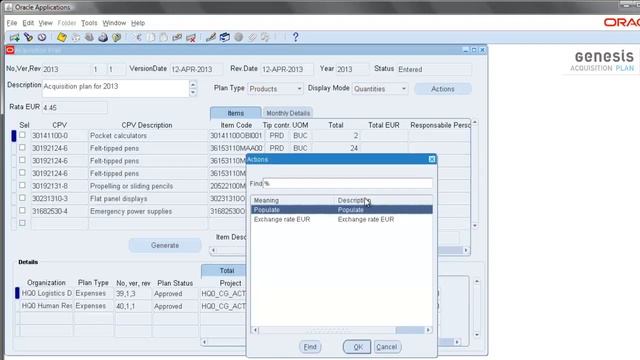Screen dimensions: 640x360
Task: Click the Print toolbar icon
Action: (103, 38)
